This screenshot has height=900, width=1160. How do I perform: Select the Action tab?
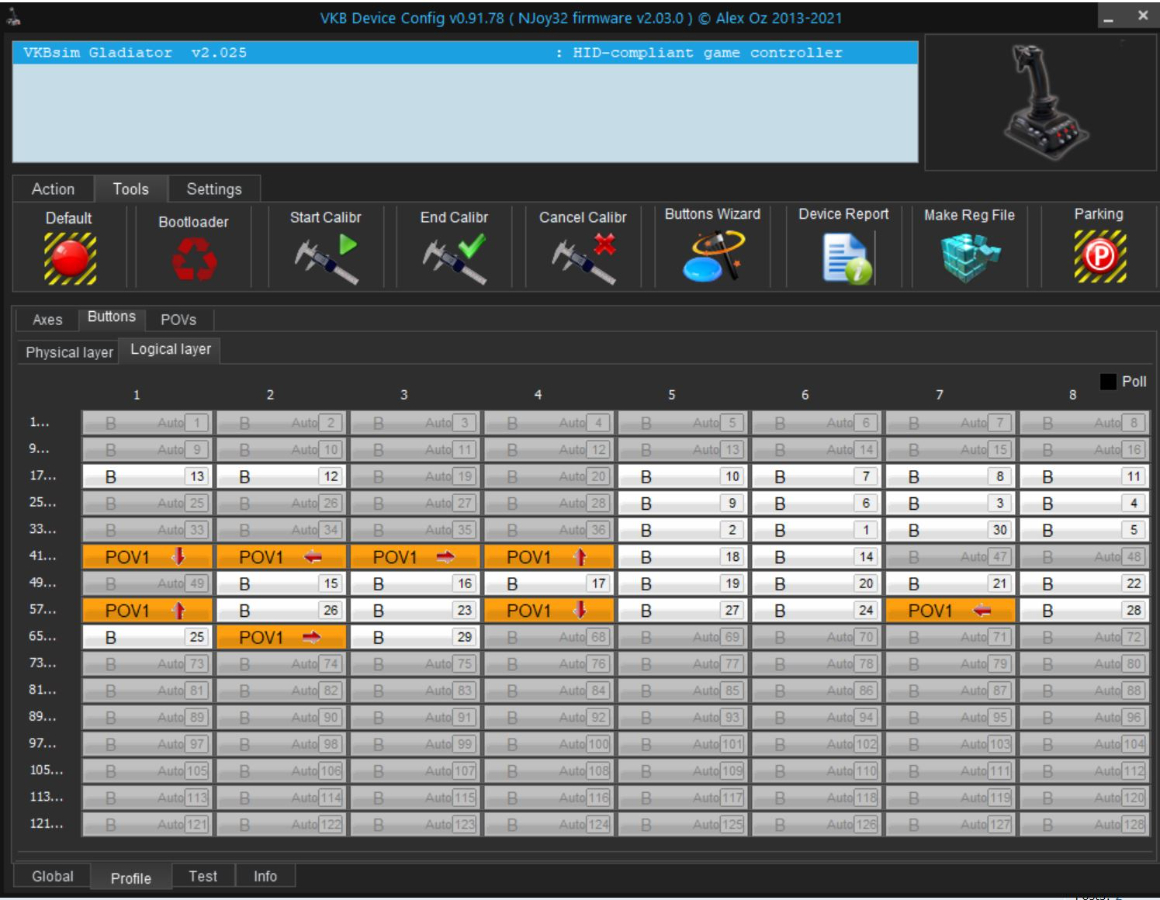click(x=53, y=189)
